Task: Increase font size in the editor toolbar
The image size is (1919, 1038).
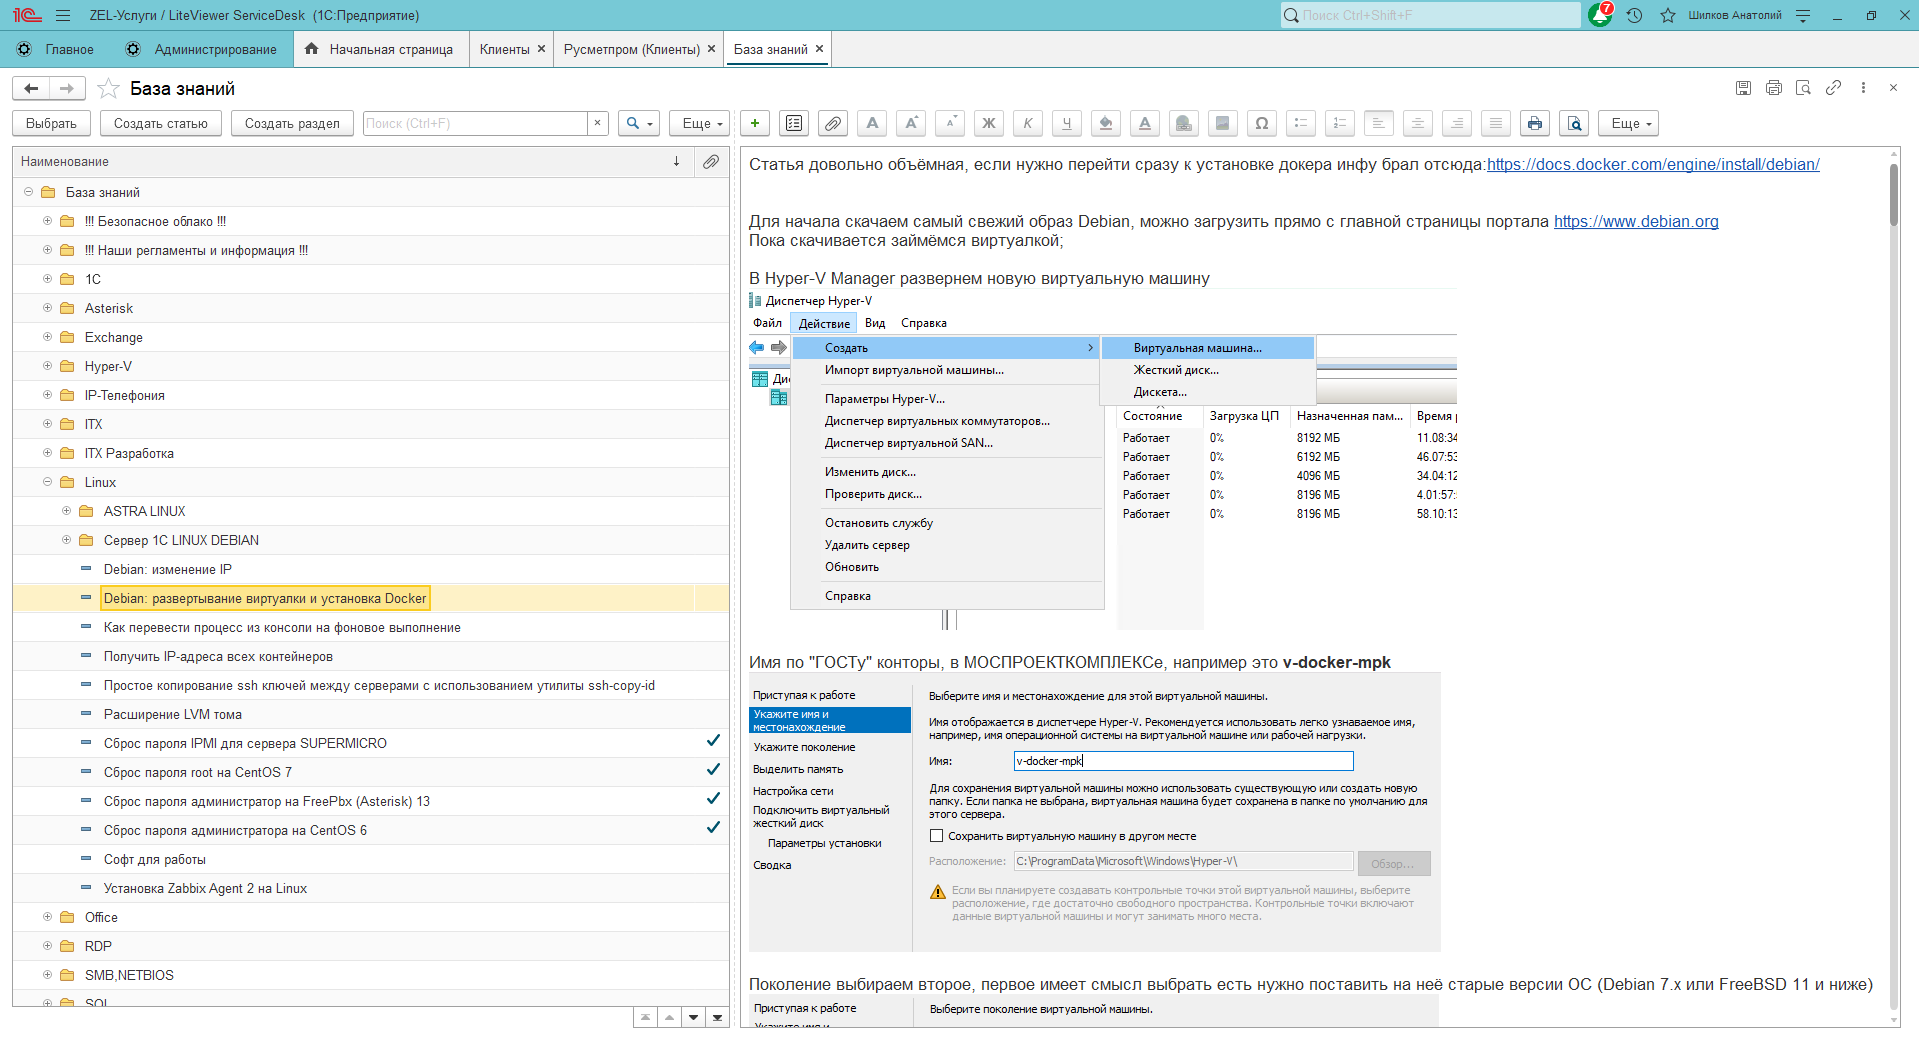Action: 911,123
